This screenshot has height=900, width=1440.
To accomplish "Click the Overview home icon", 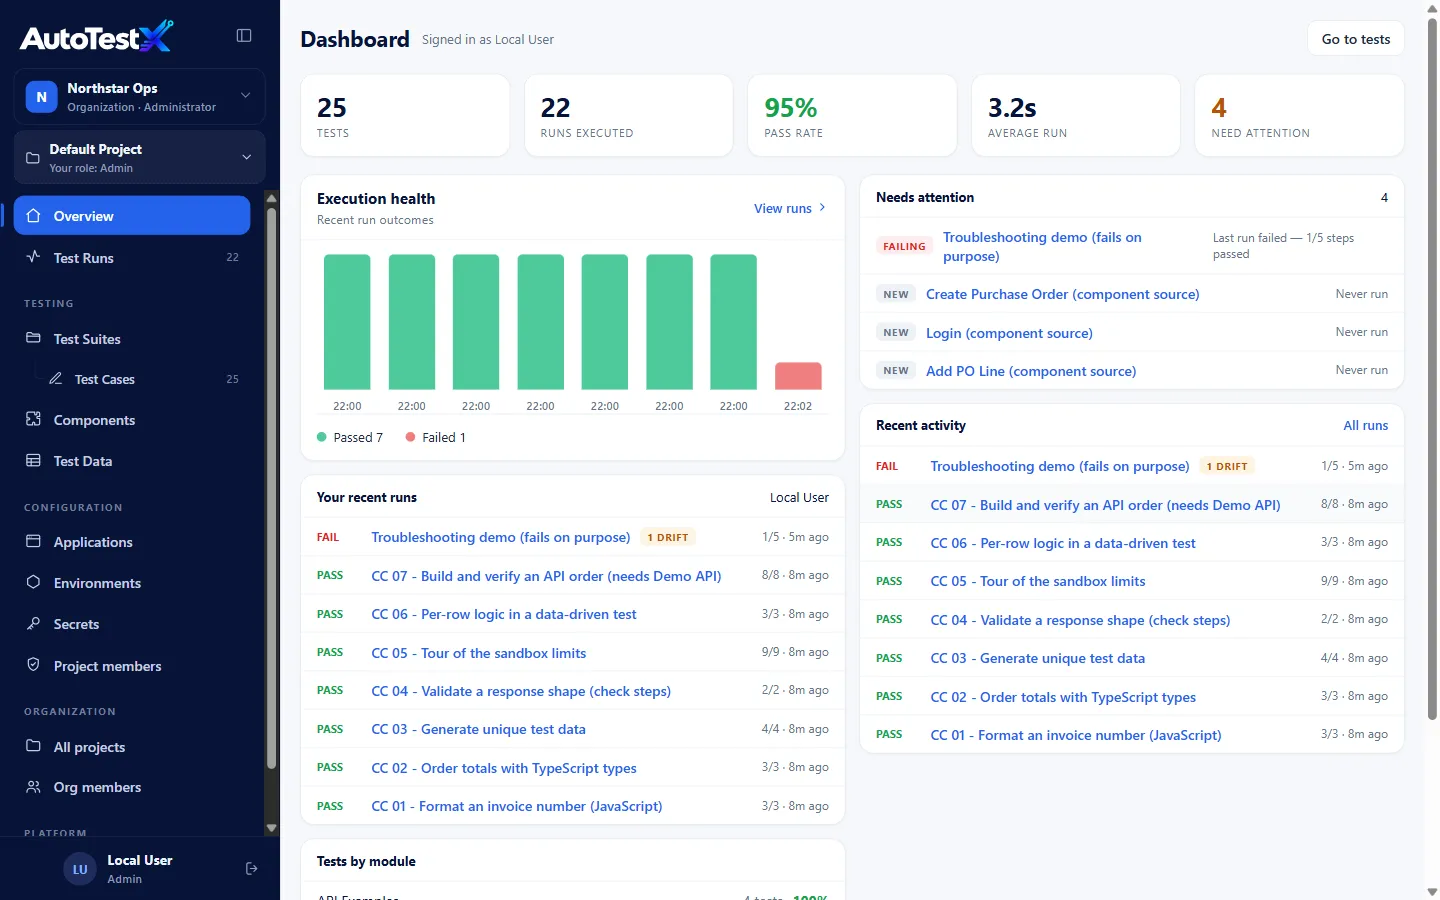I will point(33,215).
